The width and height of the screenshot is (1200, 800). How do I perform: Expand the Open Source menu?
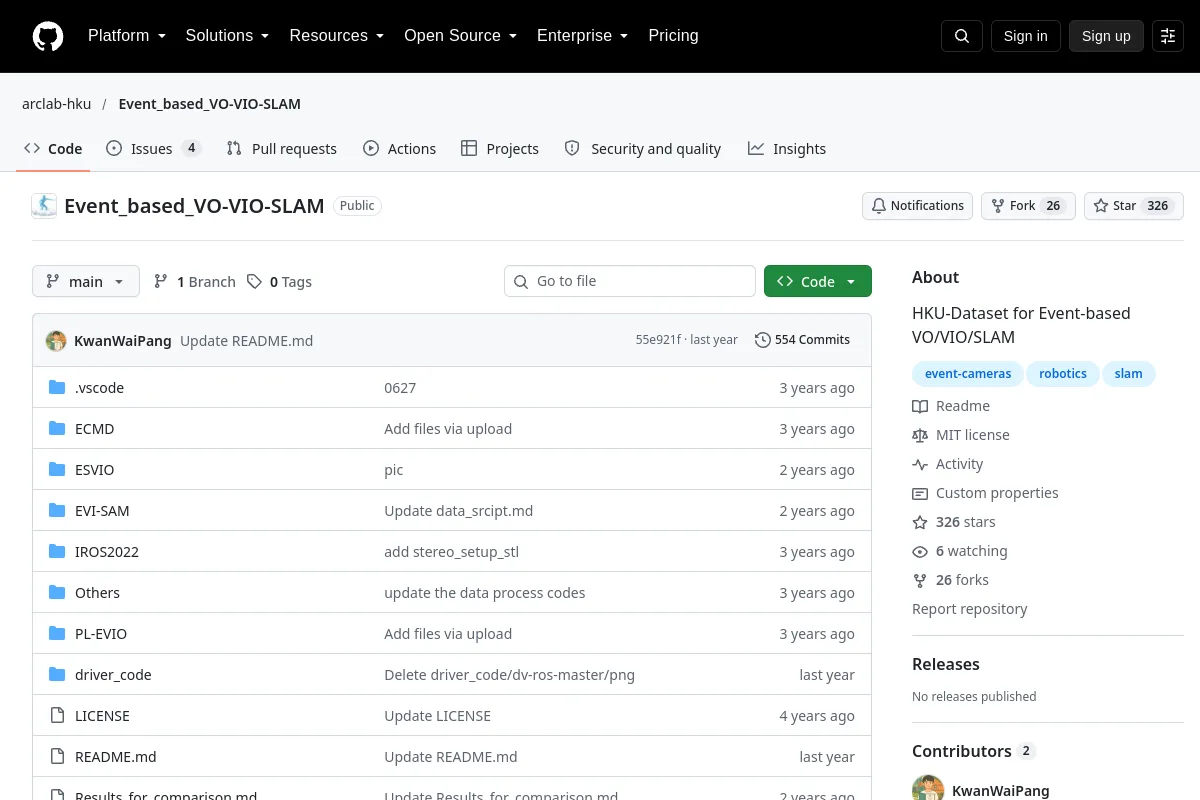pos(460,36)
